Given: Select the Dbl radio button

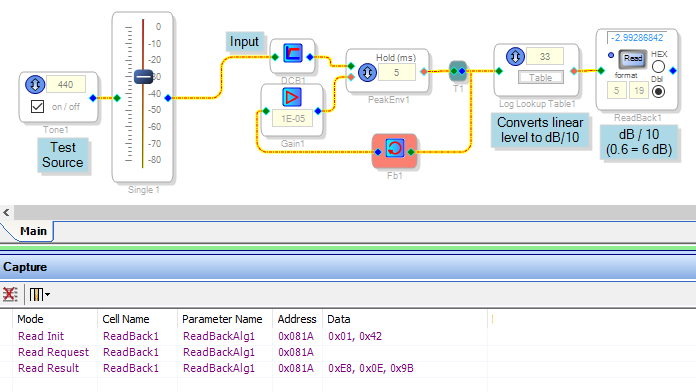Looking at the screenshot, I should pos(658,91).
